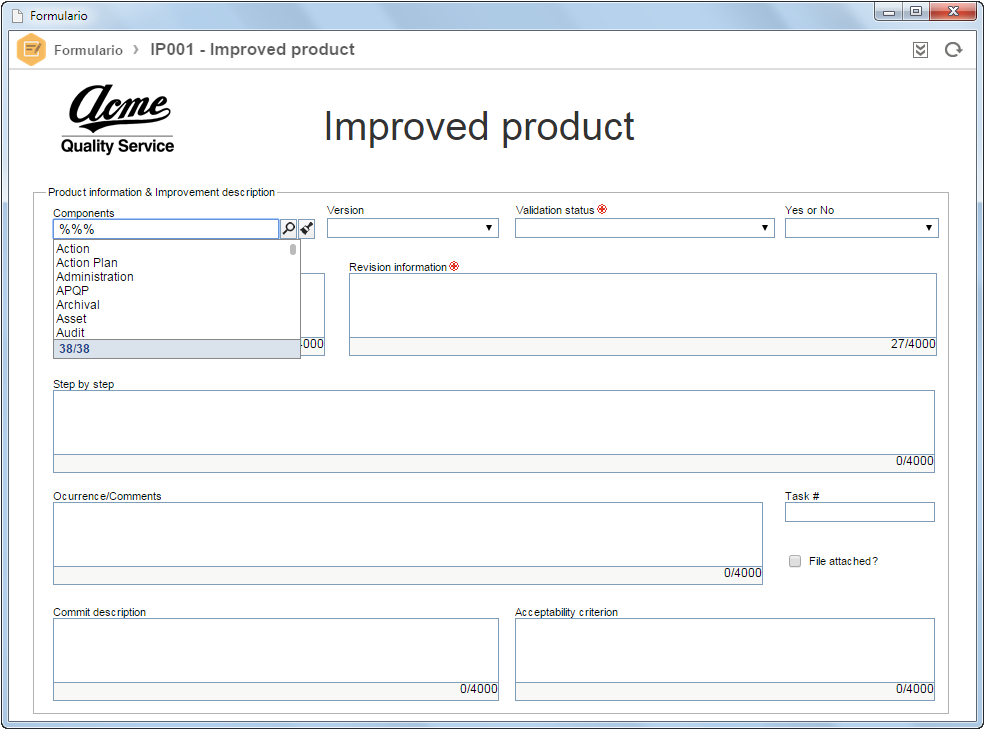This screenshot has width=985, height=730.
Task: Expand the Validation status dropdown
Action: pos(645,228)
